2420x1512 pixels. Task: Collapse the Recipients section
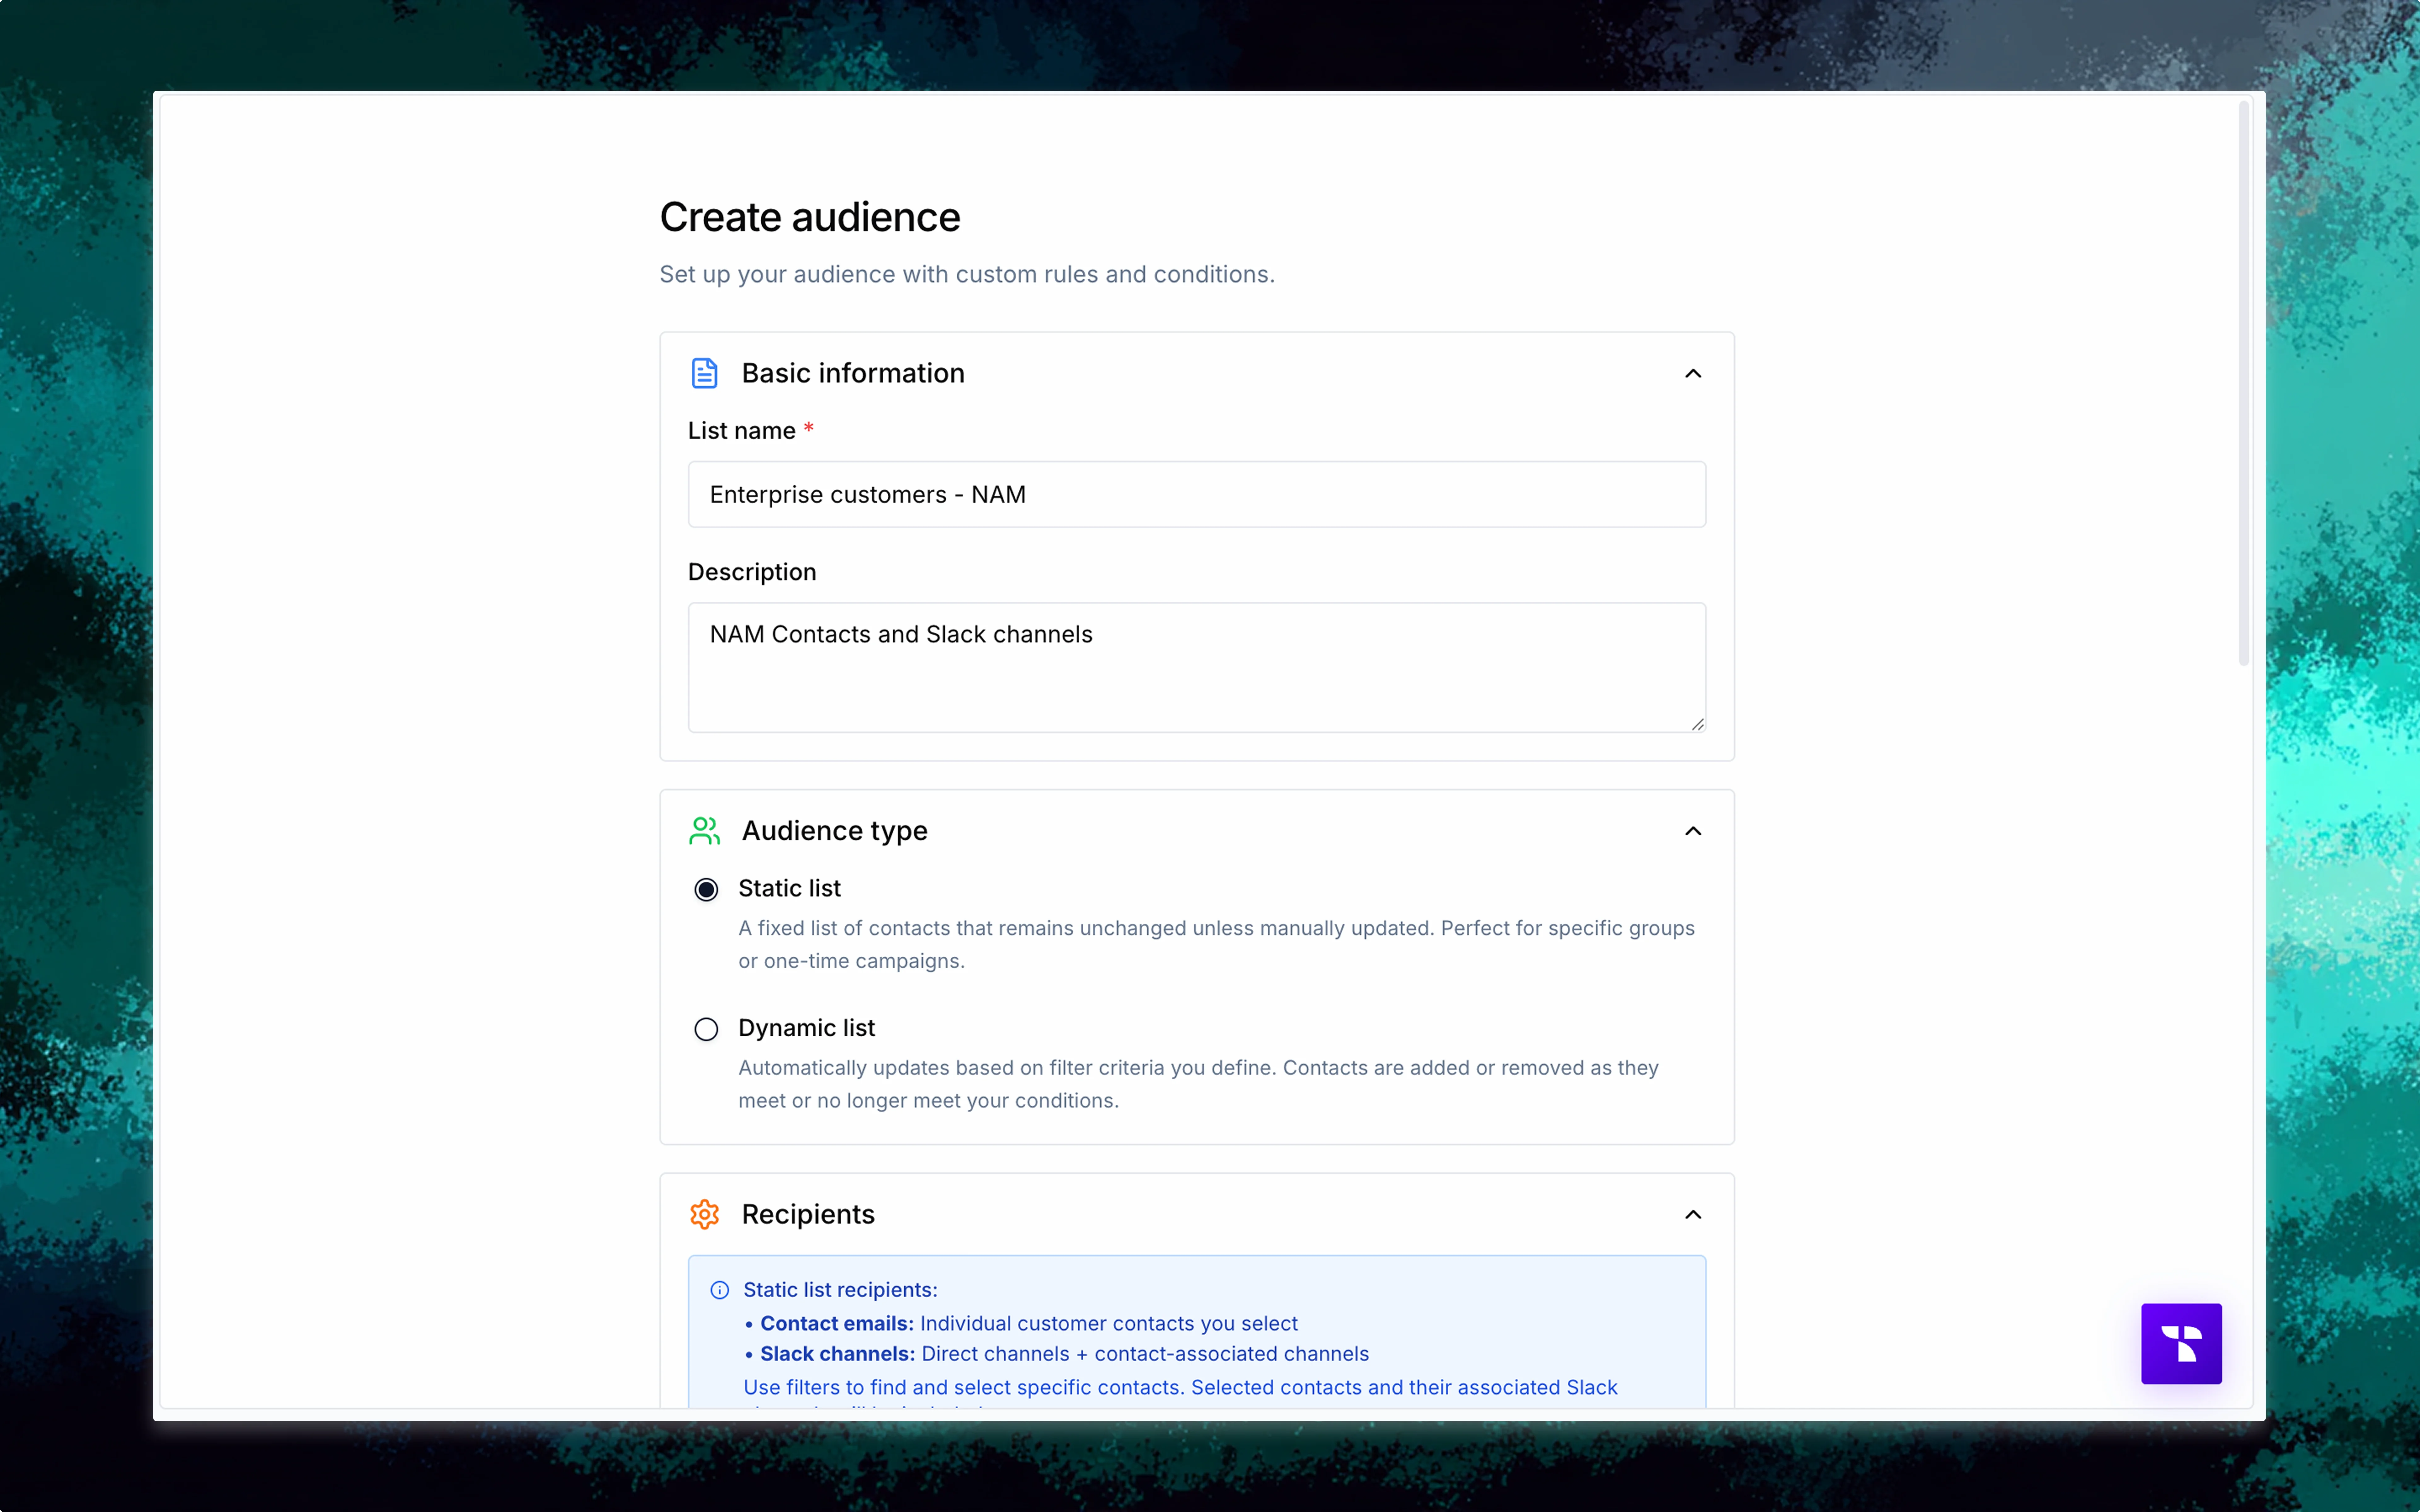1693,1214
